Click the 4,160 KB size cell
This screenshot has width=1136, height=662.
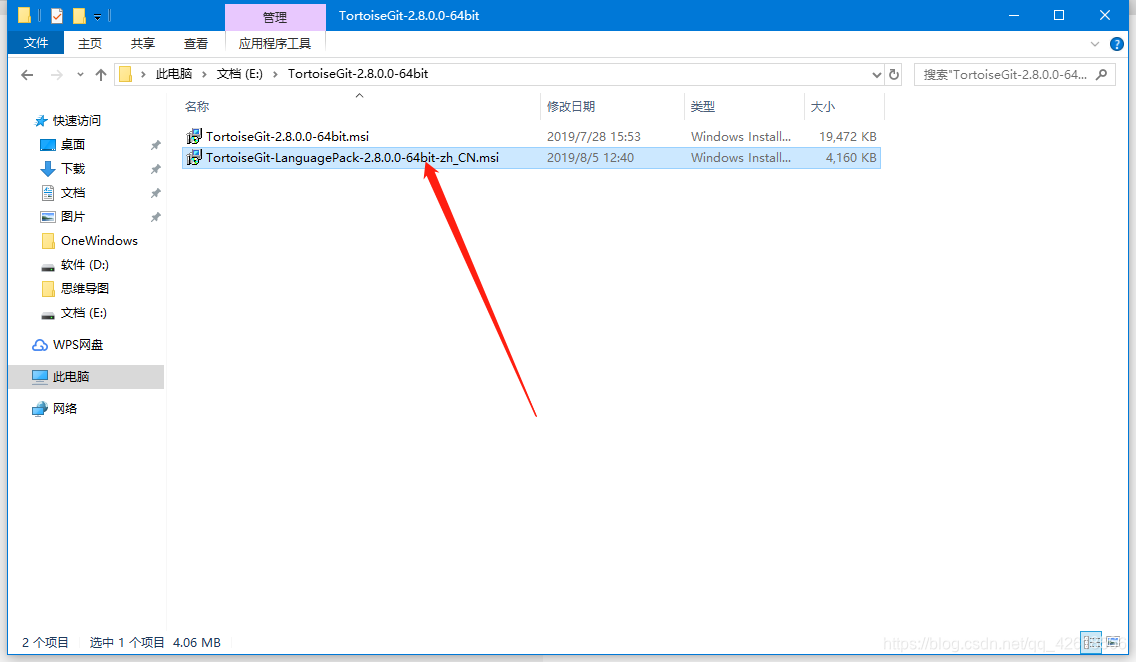[x=851, y=157]
